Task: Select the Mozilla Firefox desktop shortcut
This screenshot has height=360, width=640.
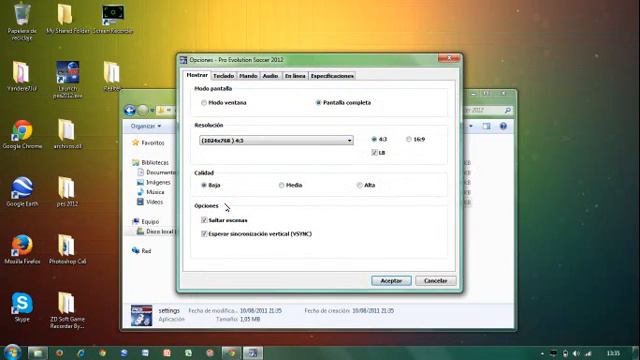Action: [22, 249]
